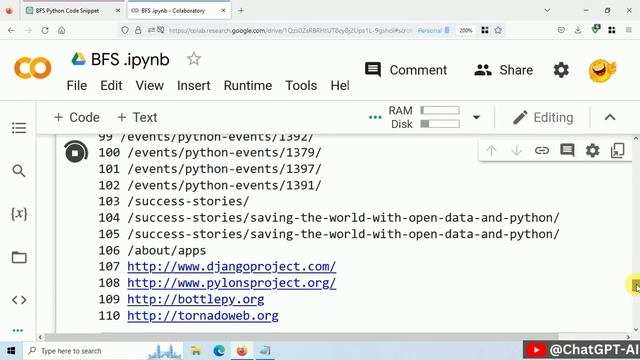The image size is (640, 360).
Task: Open Colab settings gear in header
Action: coord(561,70)
